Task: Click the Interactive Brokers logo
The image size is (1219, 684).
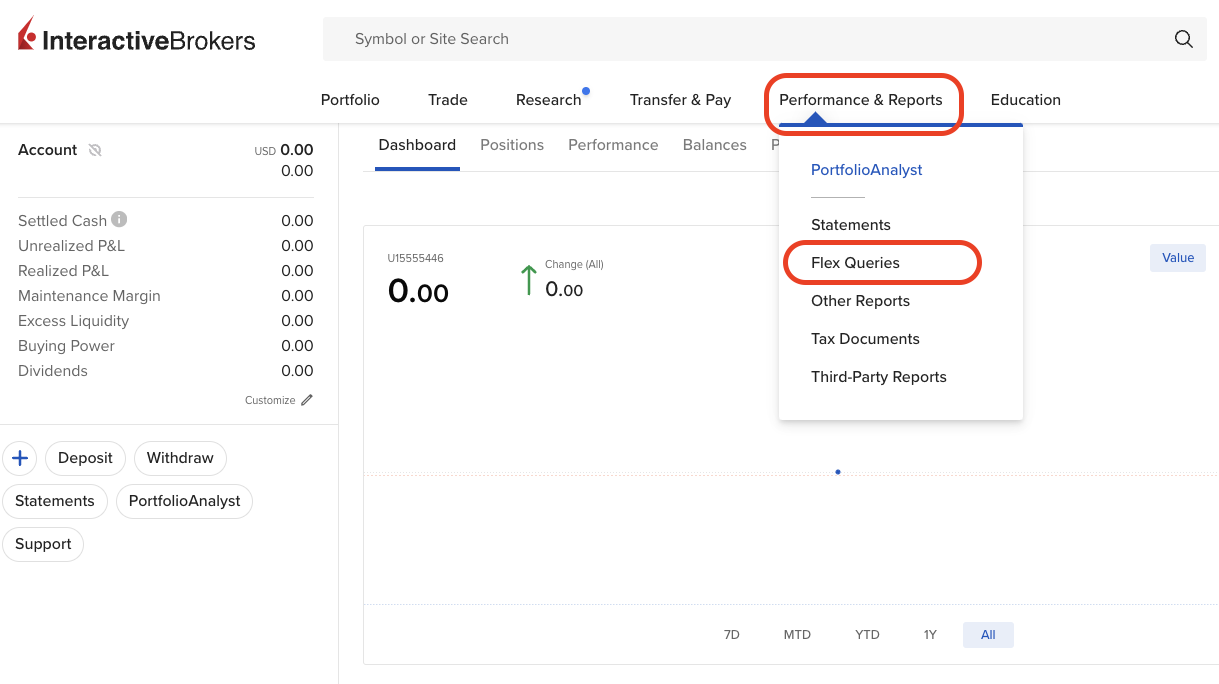Action: [x=137, y=37]
